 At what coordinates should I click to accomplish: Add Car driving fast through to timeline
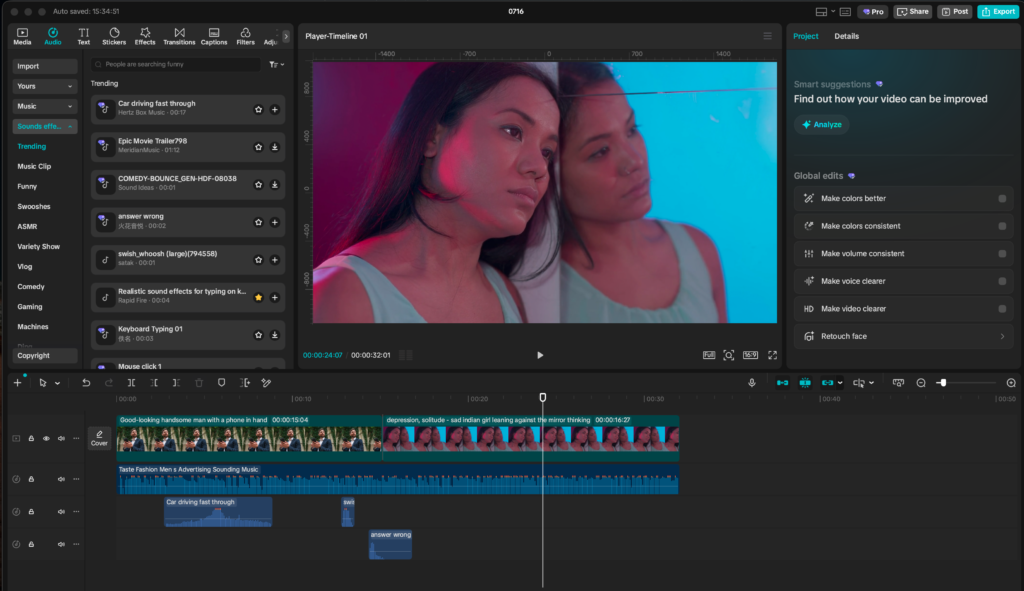click(275, 110)
